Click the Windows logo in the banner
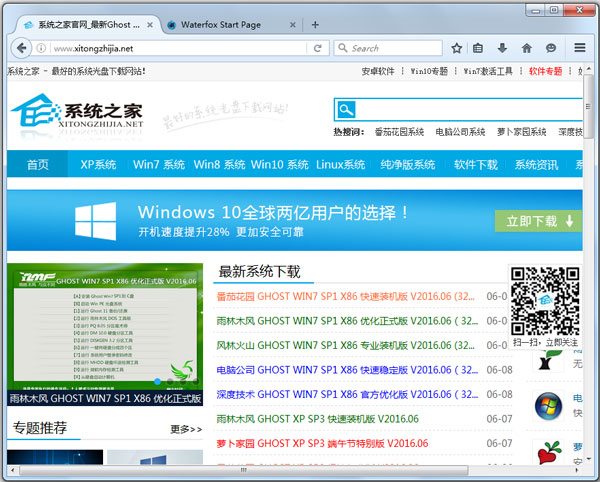This screenshot has width=600, height=482. pos(95,221)
